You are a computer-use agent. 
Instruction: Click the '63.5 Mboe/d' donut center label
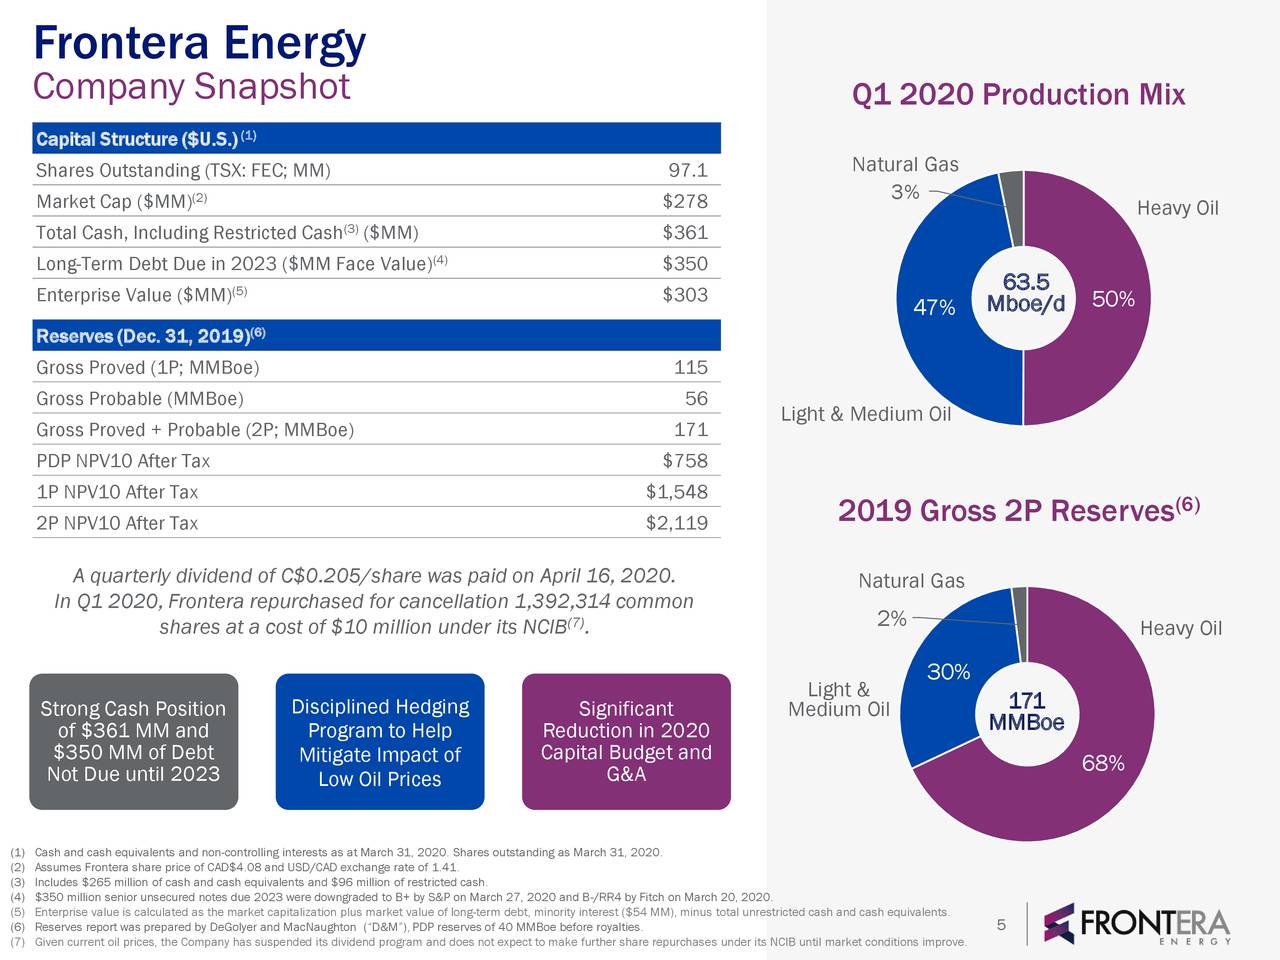1026,293
